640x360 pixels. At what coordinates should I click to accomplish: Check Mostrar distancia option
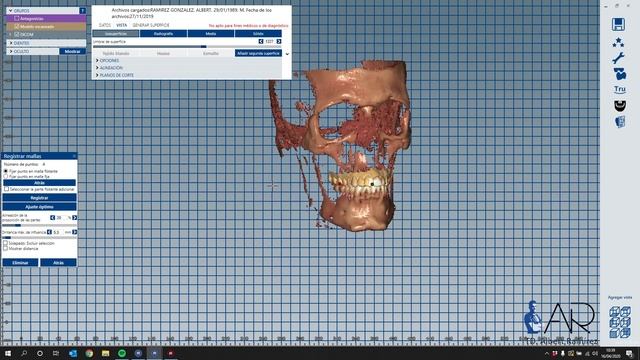click(6, 249)
